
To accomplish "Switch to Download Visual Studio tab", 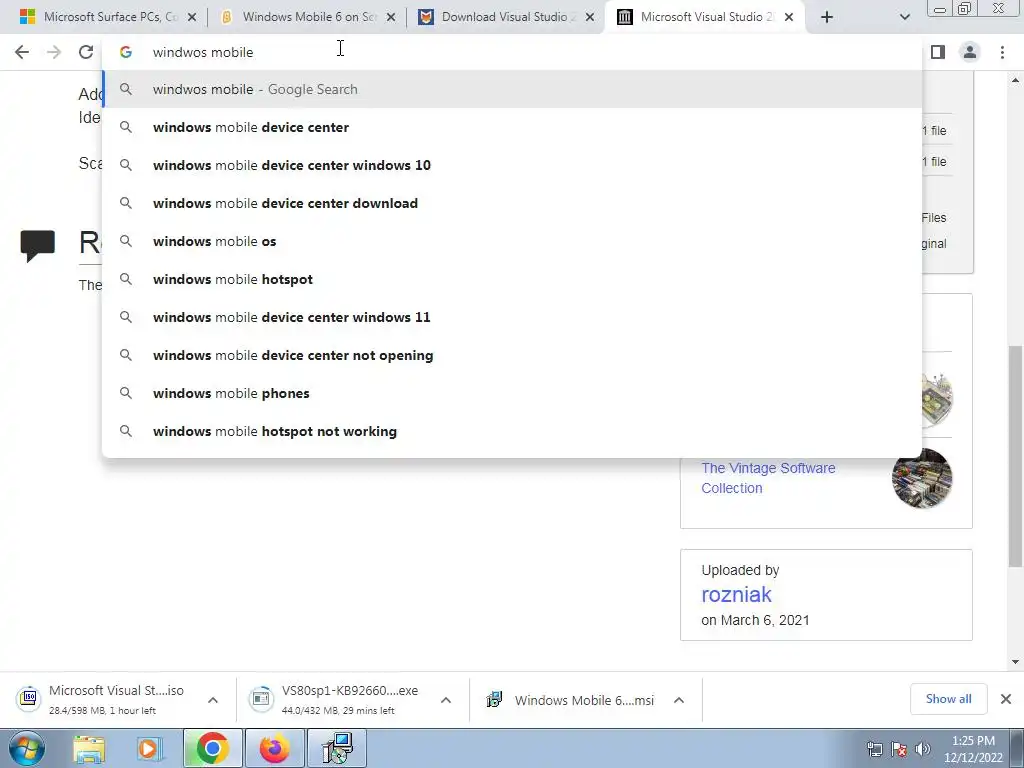I will click(x=506, y=17).
